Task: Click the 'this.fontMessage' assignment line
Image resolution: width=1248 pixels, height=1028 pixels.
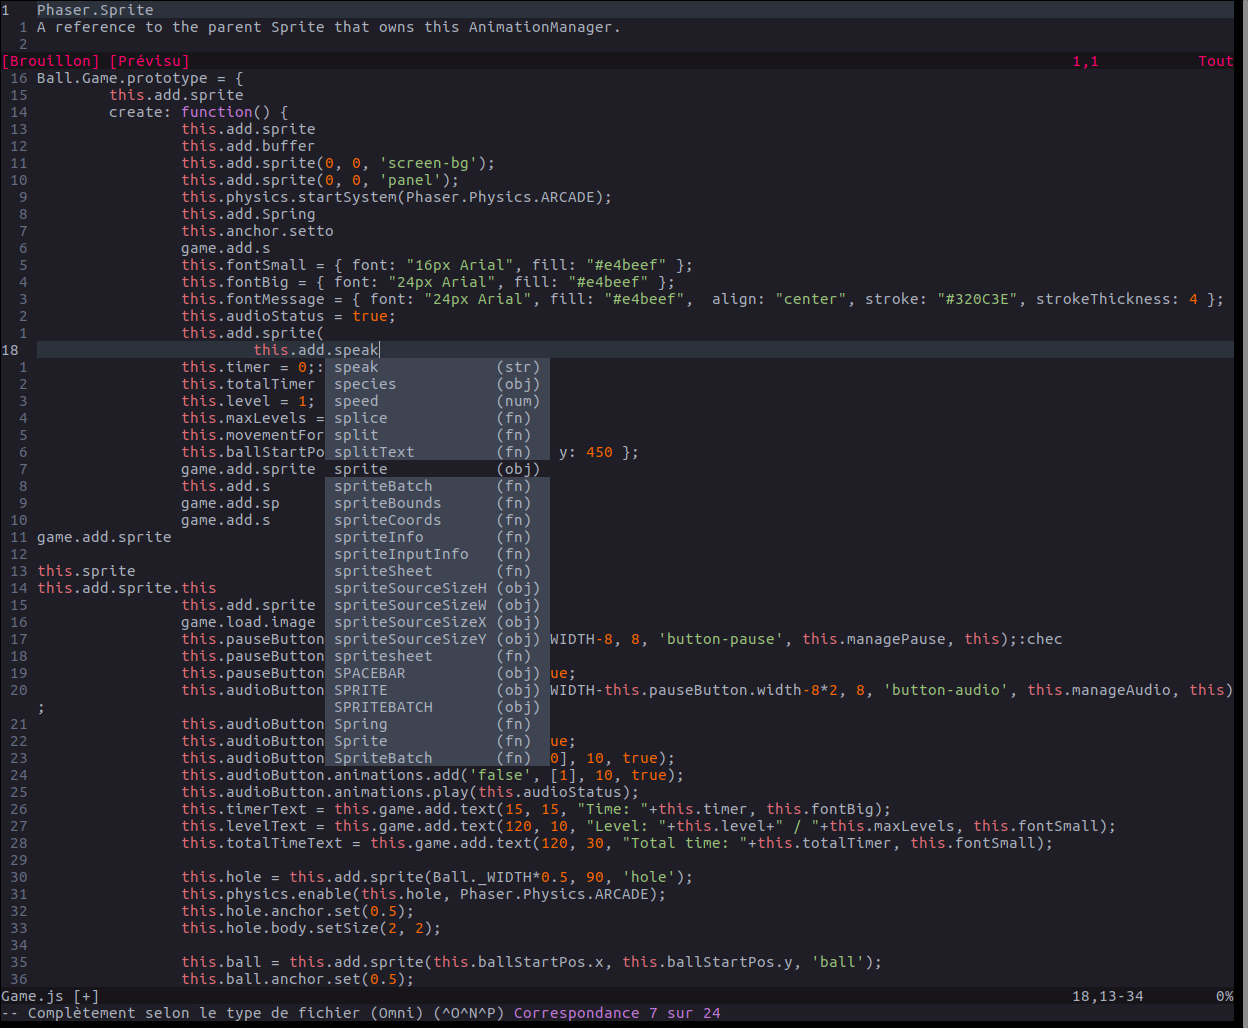Action: click(702, 299)
